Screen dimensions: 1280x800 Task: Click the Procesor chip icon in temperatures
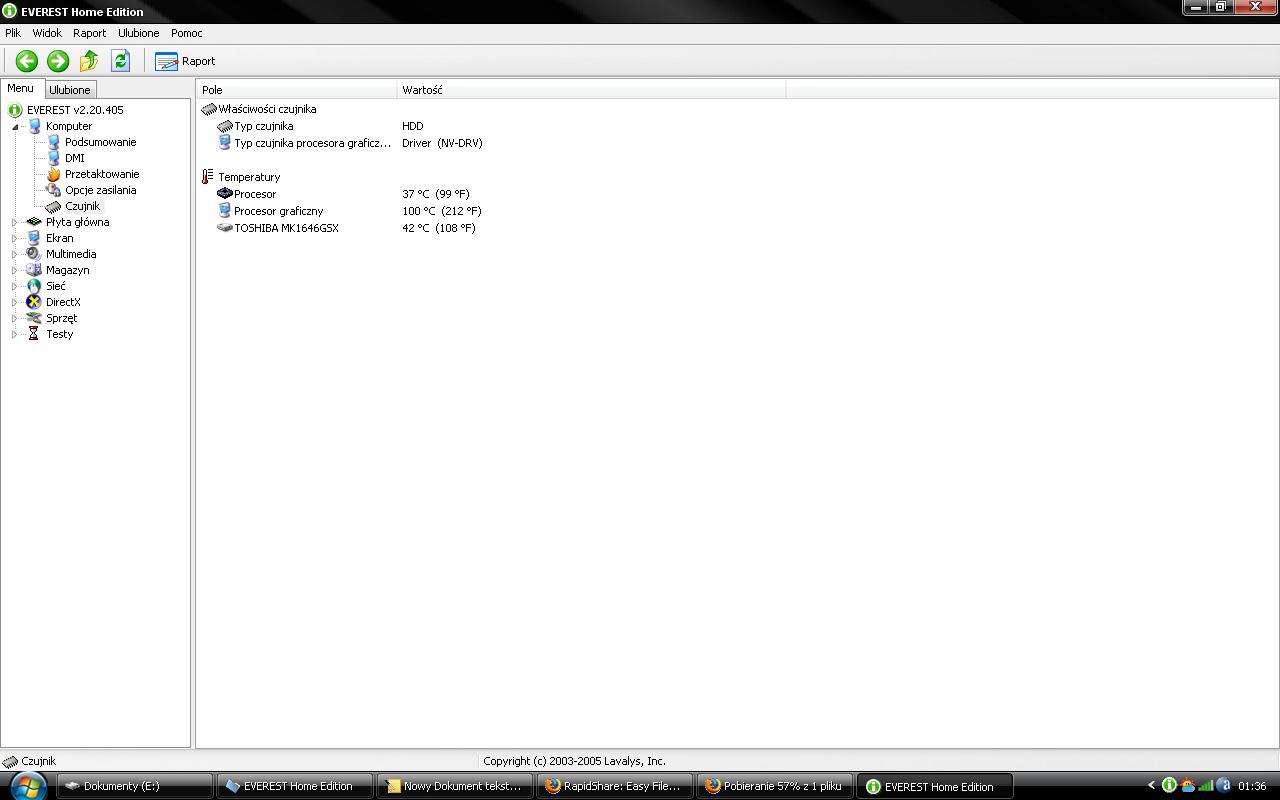pos(225,194)
